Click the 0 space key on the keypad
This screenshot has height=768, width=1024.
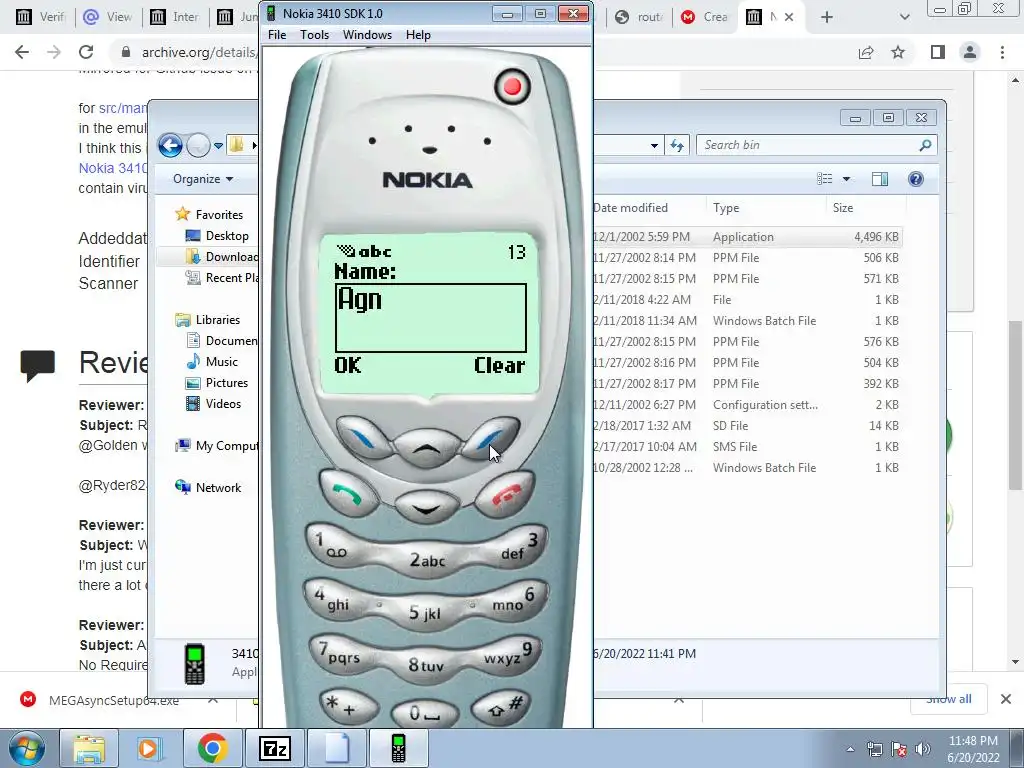(x=424, y=714)
